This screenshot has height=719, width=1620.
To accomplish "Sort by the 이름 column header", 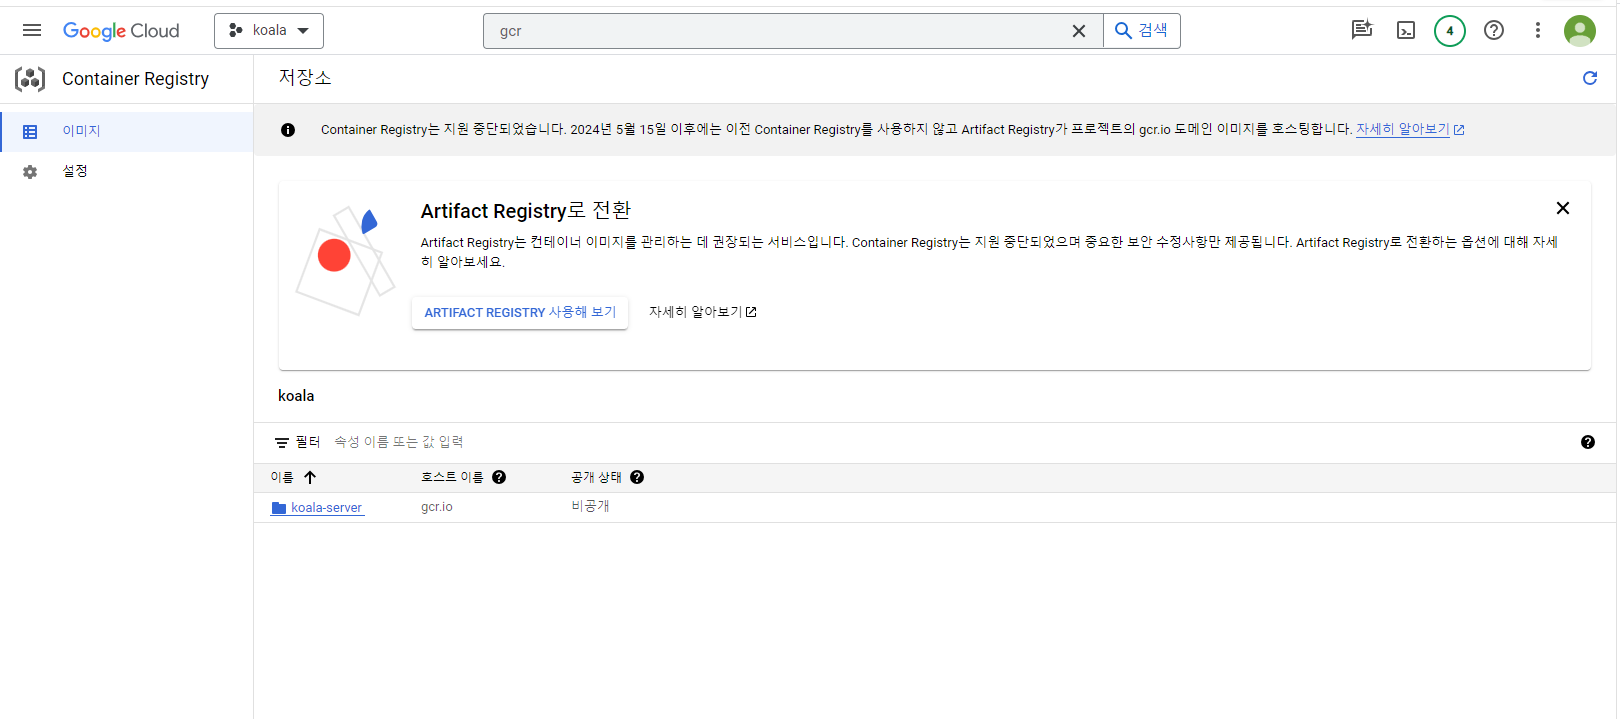I will pyautogui.click(x=282, y=477).
